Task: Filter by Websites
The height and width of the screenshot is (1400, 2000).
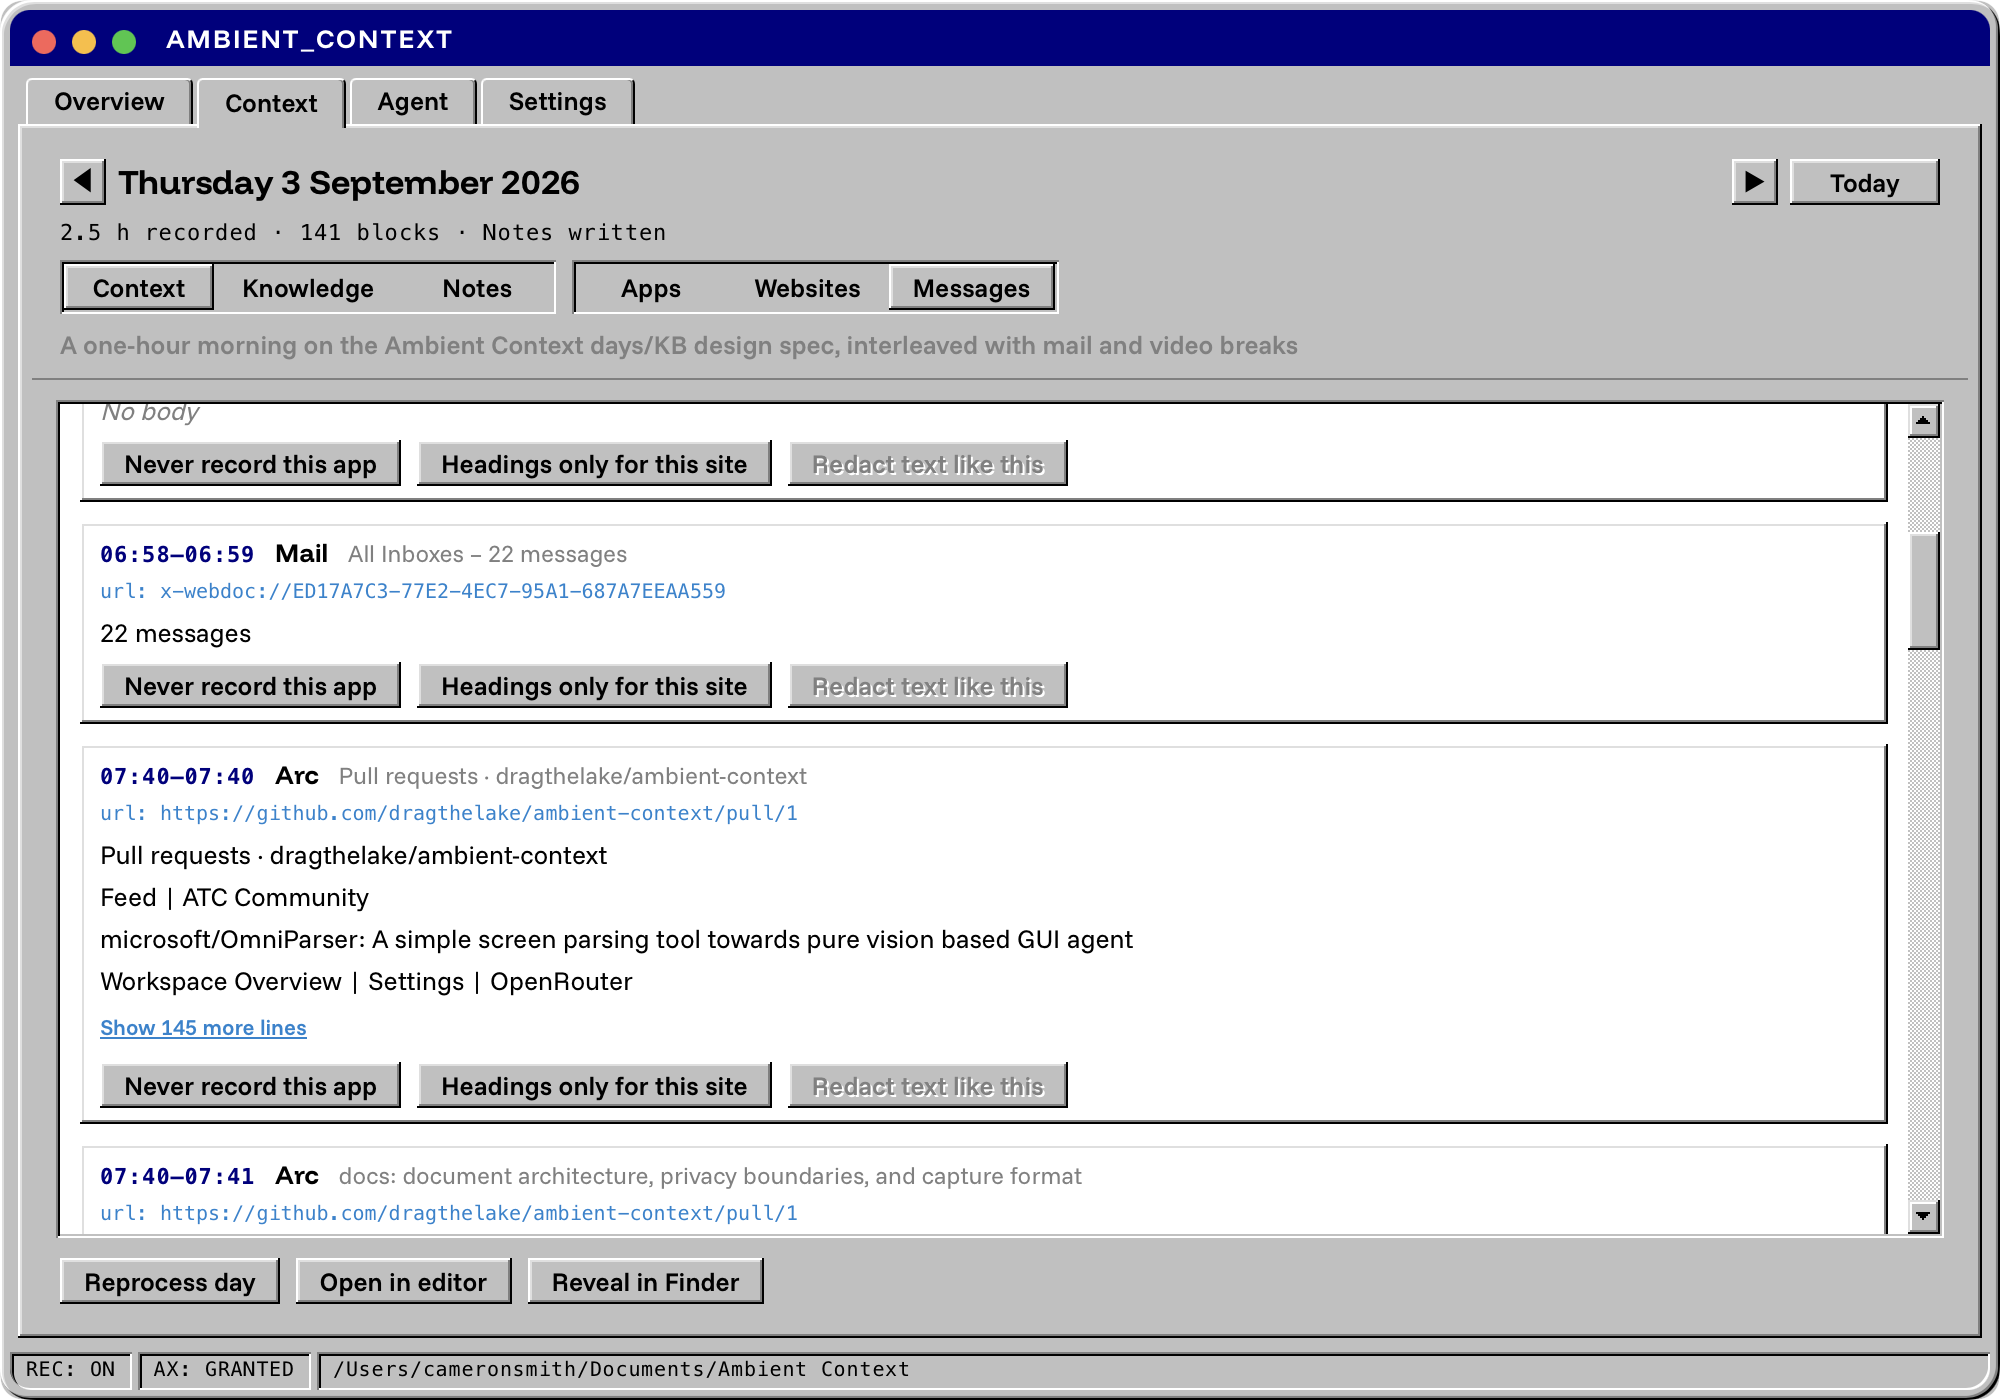Action: pyautogui.click(x=807, y=288)
